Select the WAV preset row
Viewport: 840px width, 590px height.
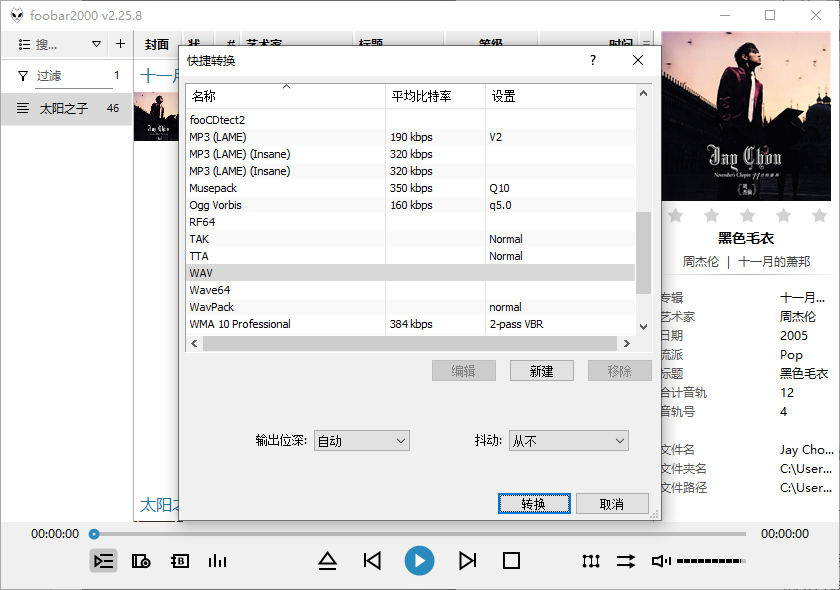[410, 273]
